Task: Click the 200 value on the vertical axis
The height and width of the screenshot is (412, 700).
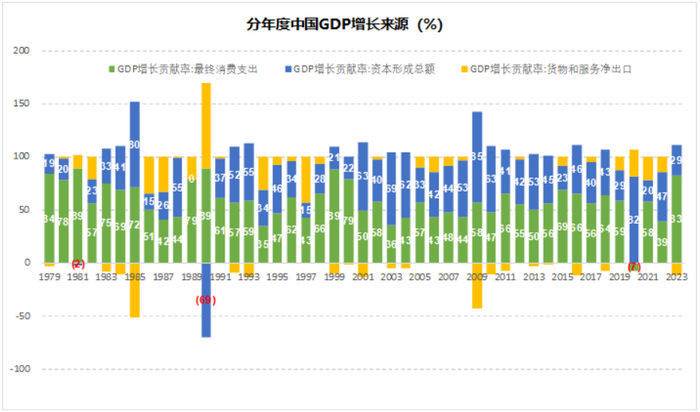Action: 21,50
